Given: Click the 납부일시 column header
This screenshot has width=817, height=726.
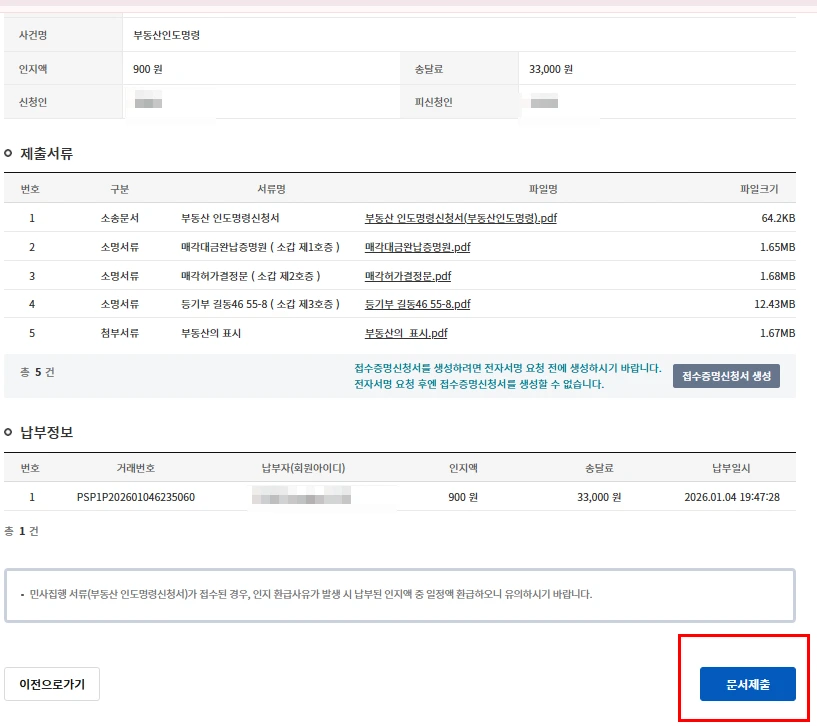Looking at the screenshot, I should pos(731,467).
